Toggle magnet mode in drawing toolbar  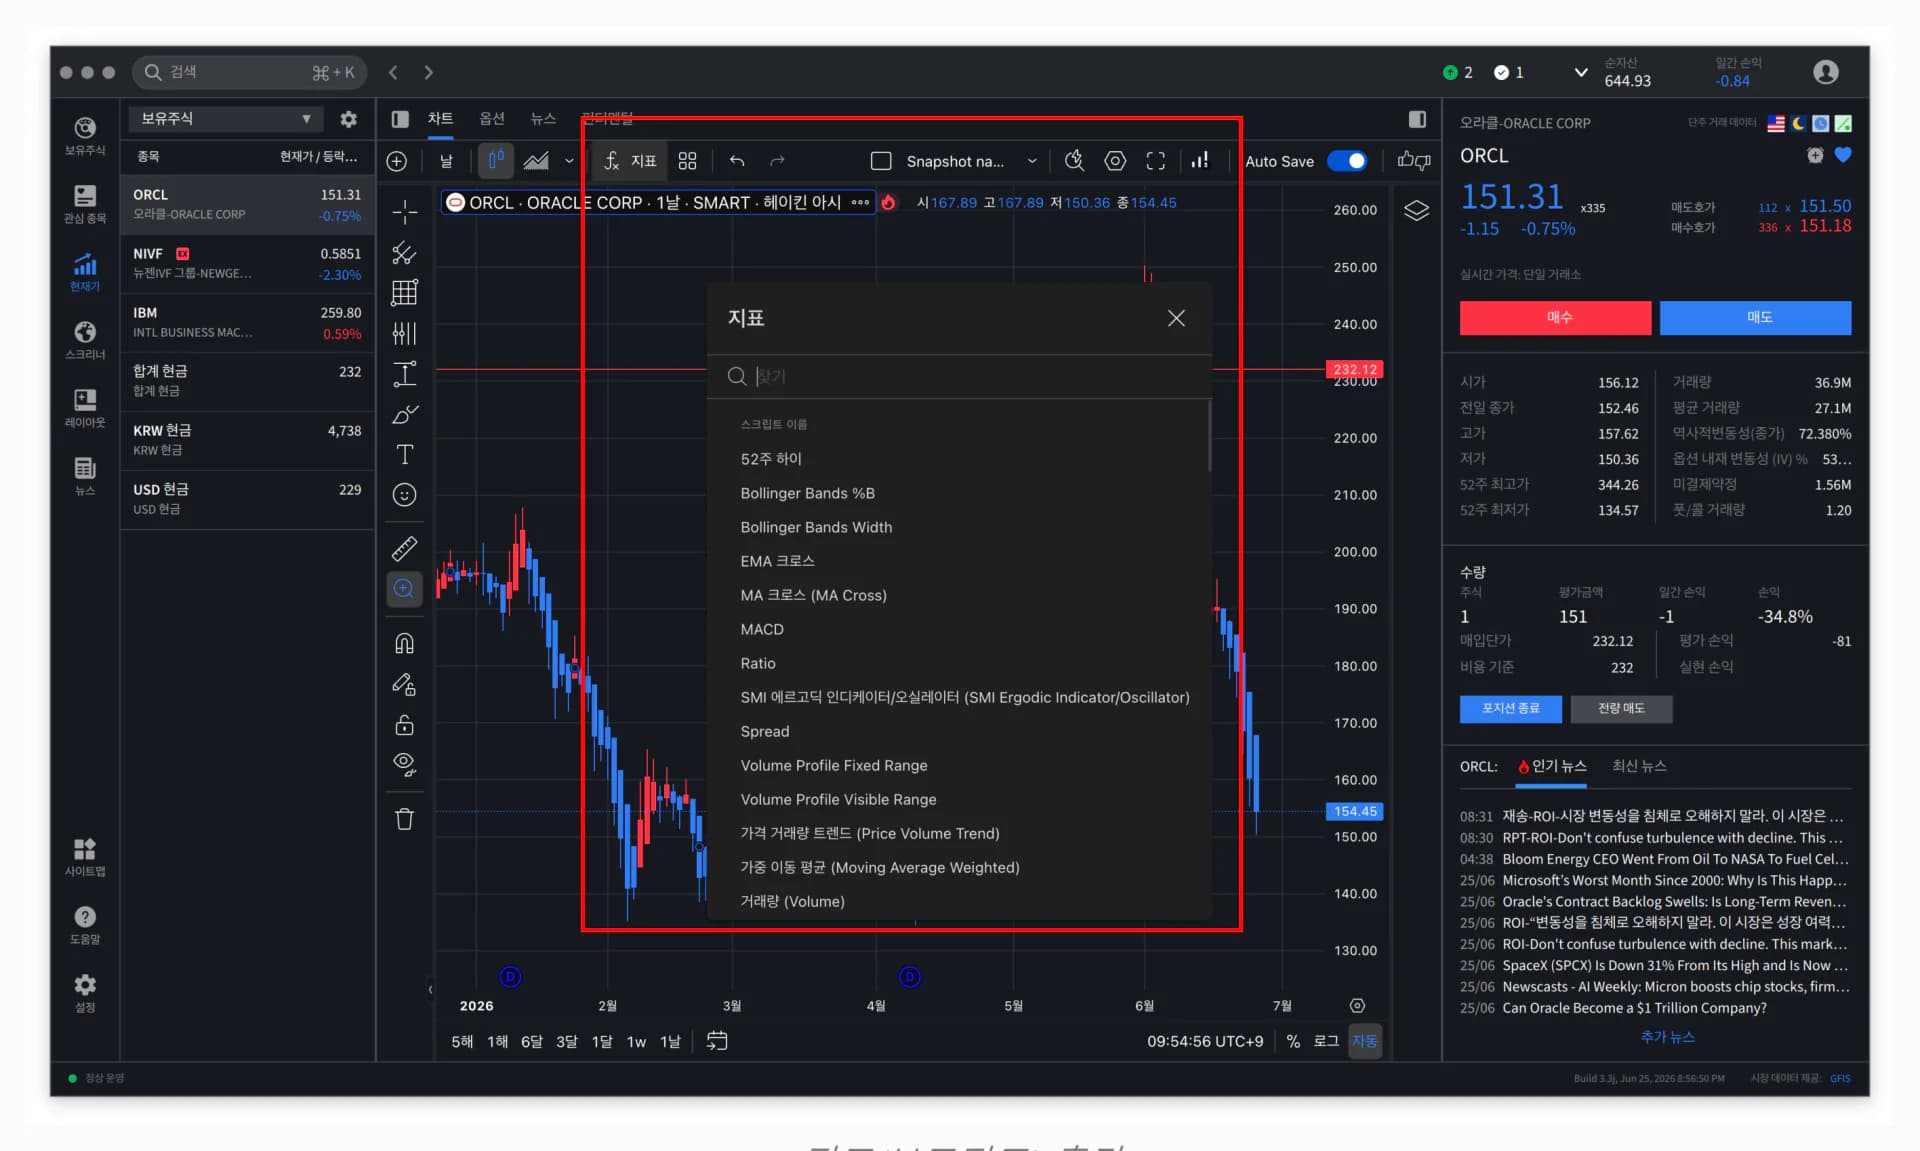click(x=404, y=643)
